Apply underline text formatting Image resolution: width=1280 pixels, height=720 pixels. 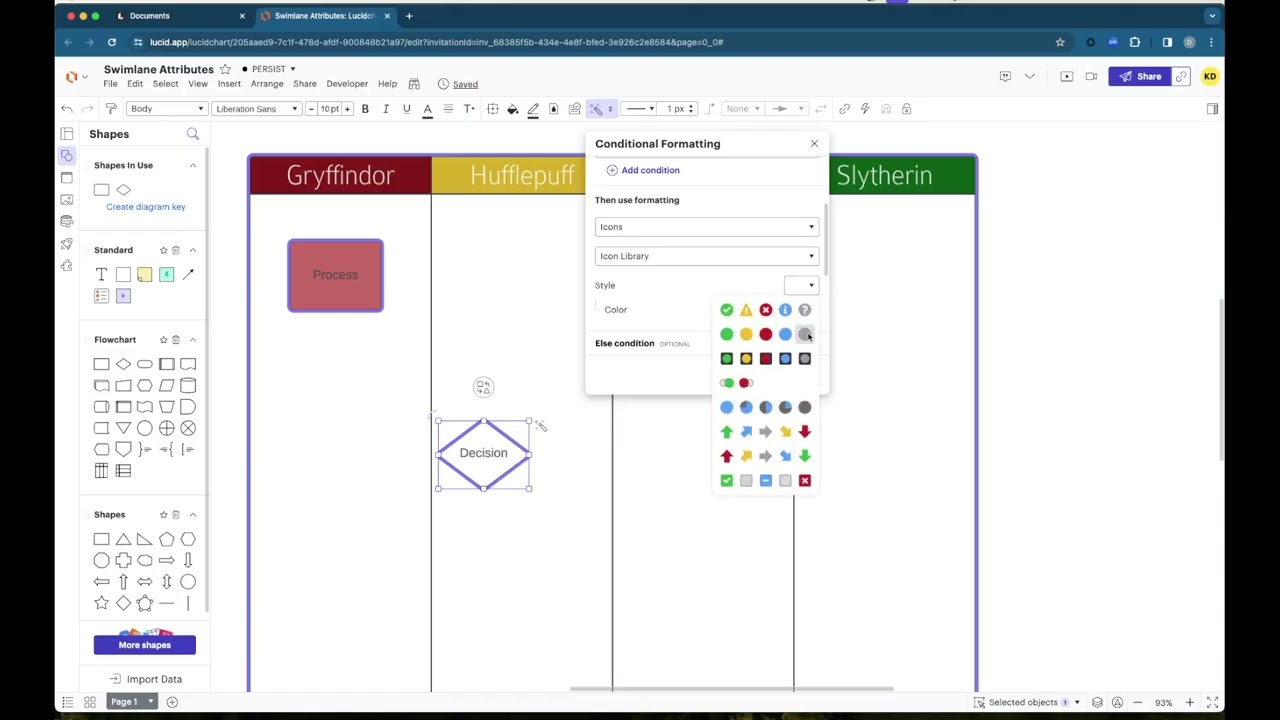tap(406, 109)
